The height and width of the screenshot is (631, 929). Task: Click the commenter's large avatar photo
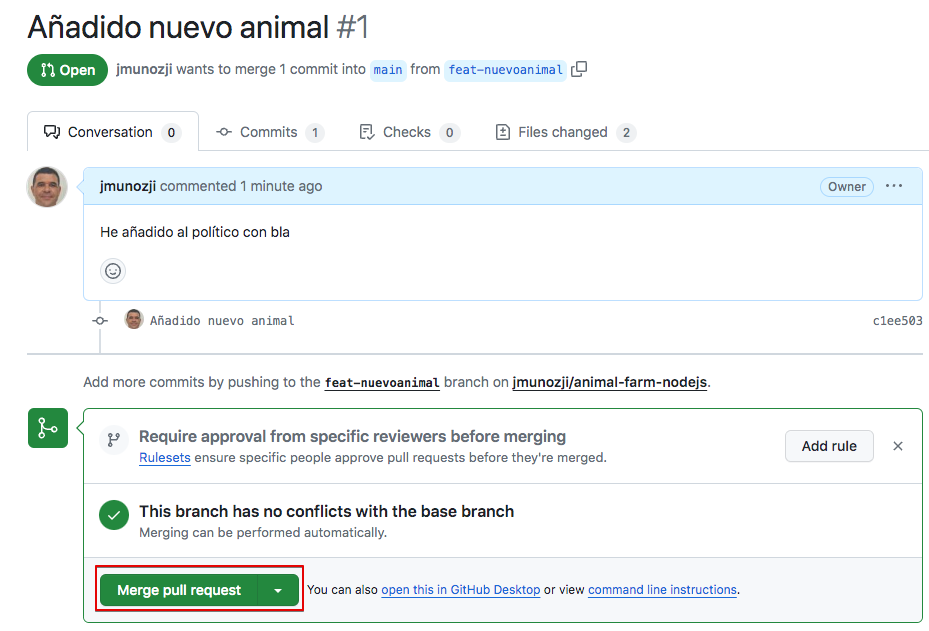click(x=47, y=187)
